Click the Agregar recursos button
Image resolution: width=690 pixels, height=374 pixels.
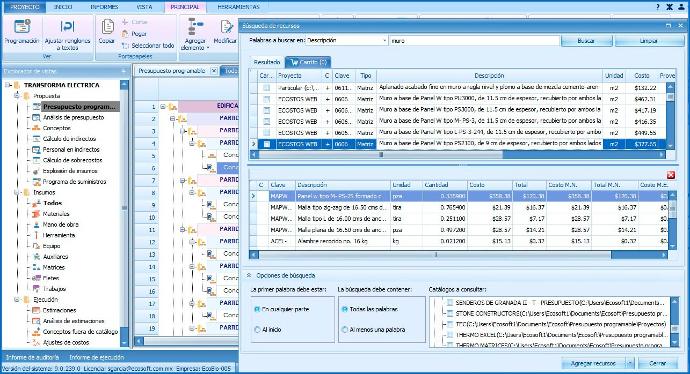pyautogui.click(x=593, y=363)
